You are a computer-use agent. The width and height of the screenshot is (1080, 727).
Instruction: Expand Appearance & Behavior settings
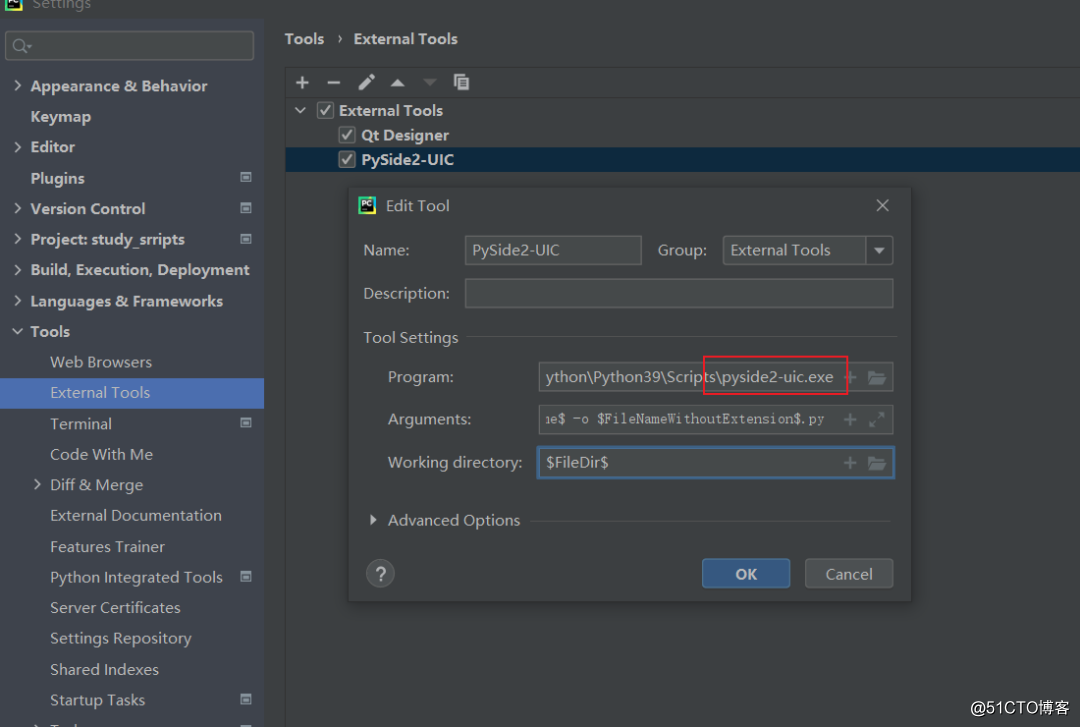(x=17, y=85)
